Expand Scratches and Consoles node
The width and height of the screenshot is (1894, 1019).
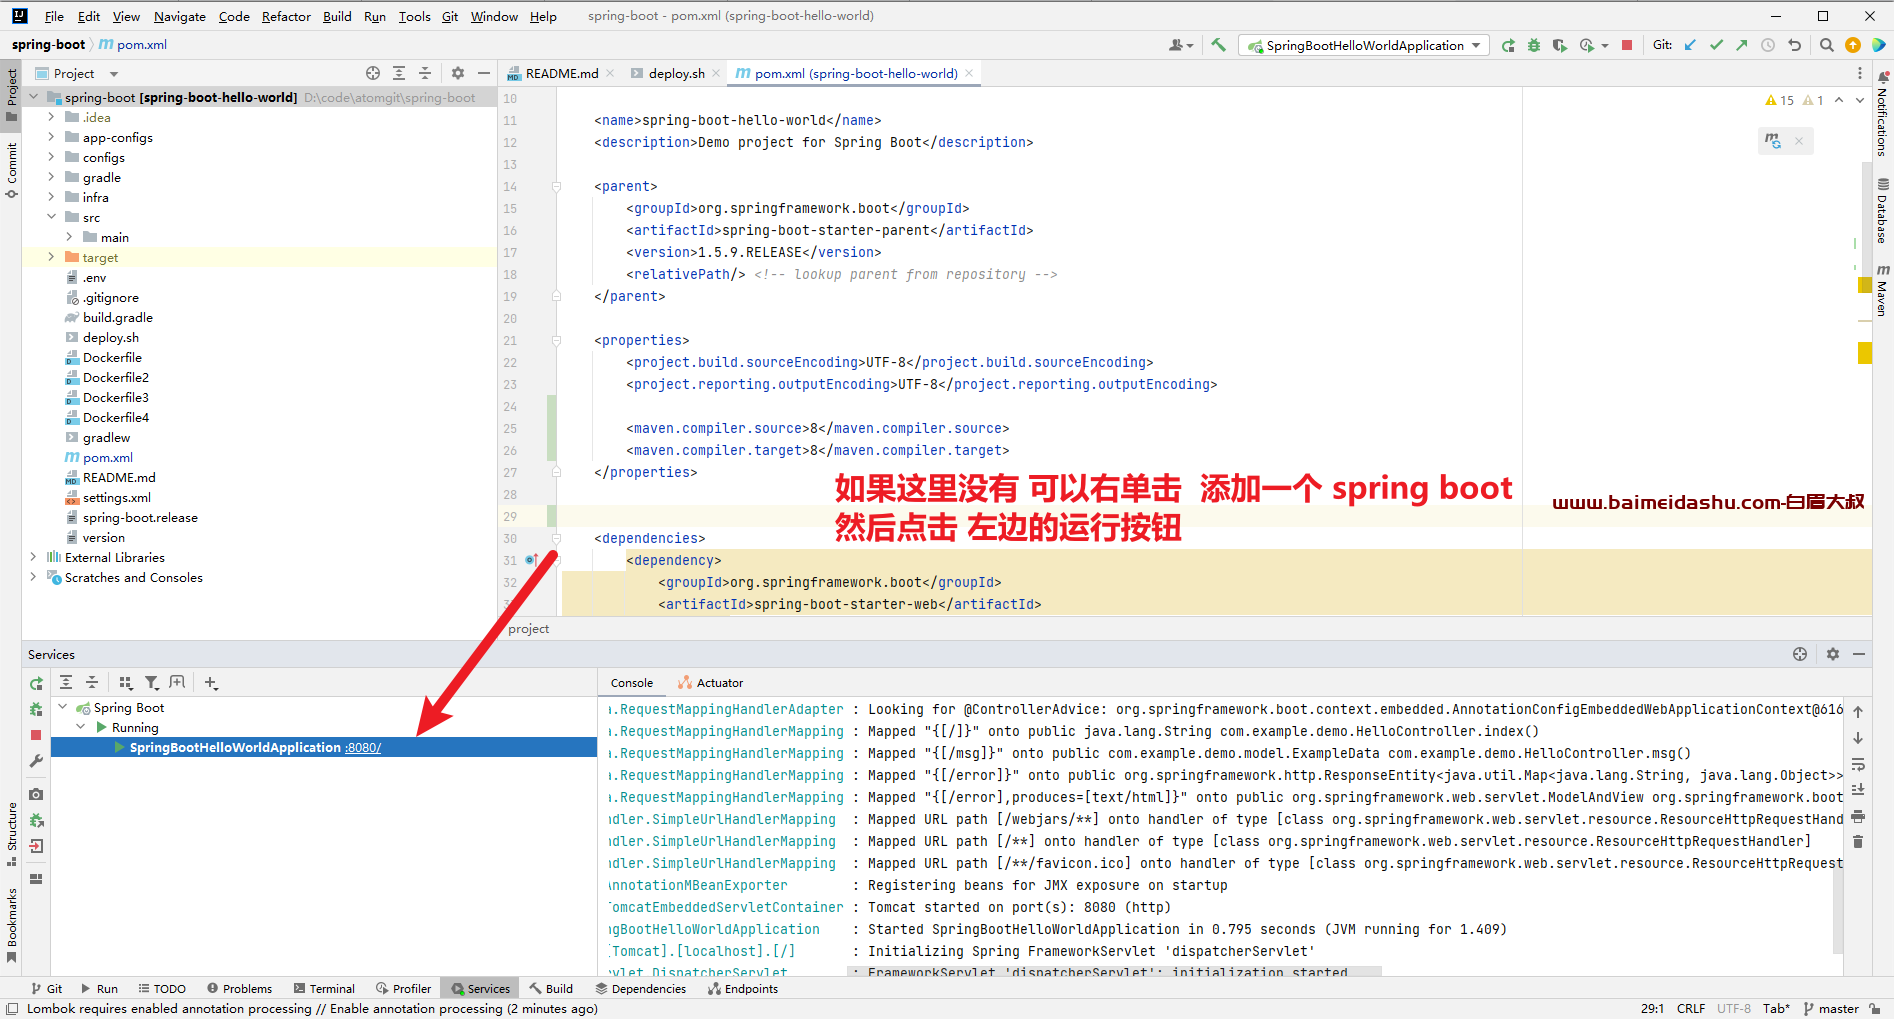pos(33,577)
